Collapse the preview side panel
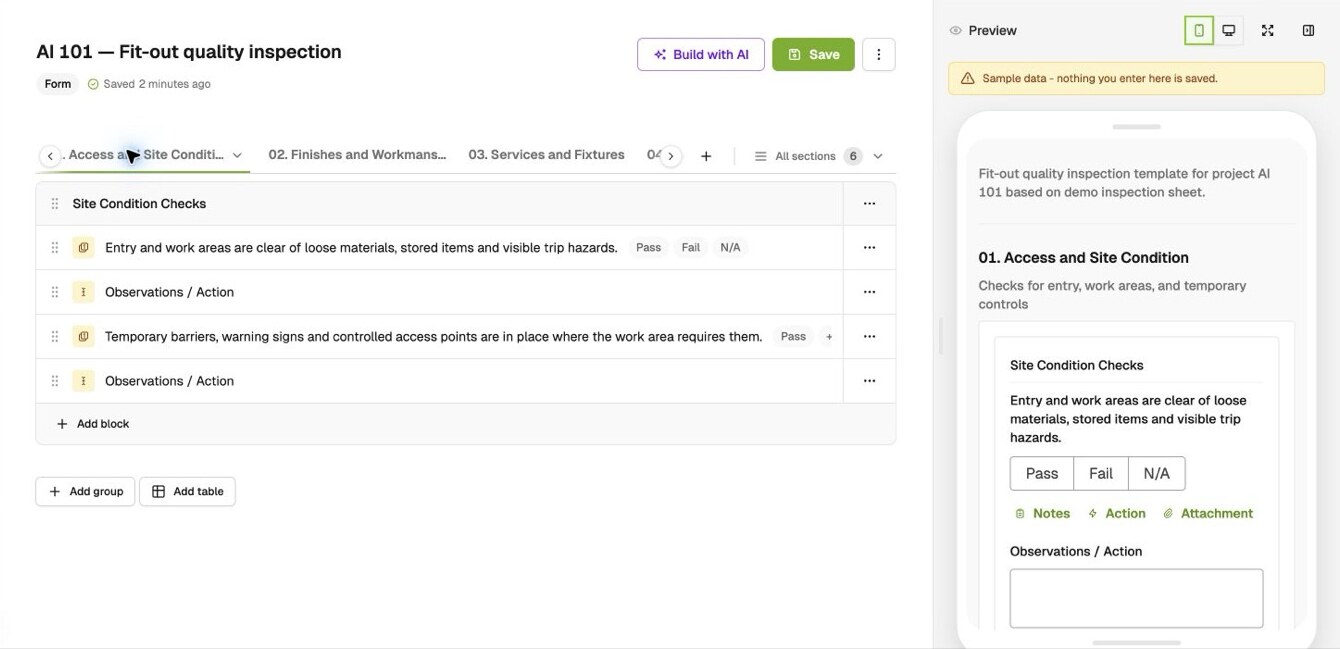Screen dimensions: 1340x649 1308,31
